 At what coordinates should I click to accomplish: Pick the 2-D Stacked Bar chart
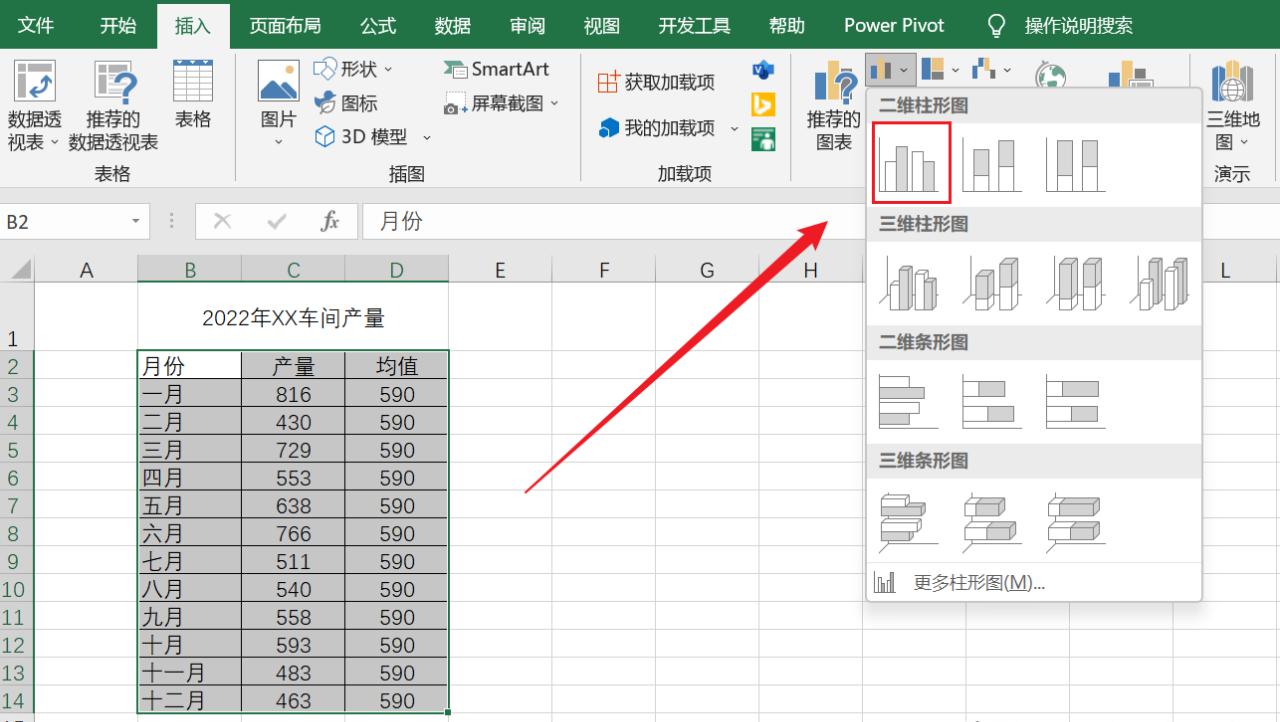coord(991,400)
